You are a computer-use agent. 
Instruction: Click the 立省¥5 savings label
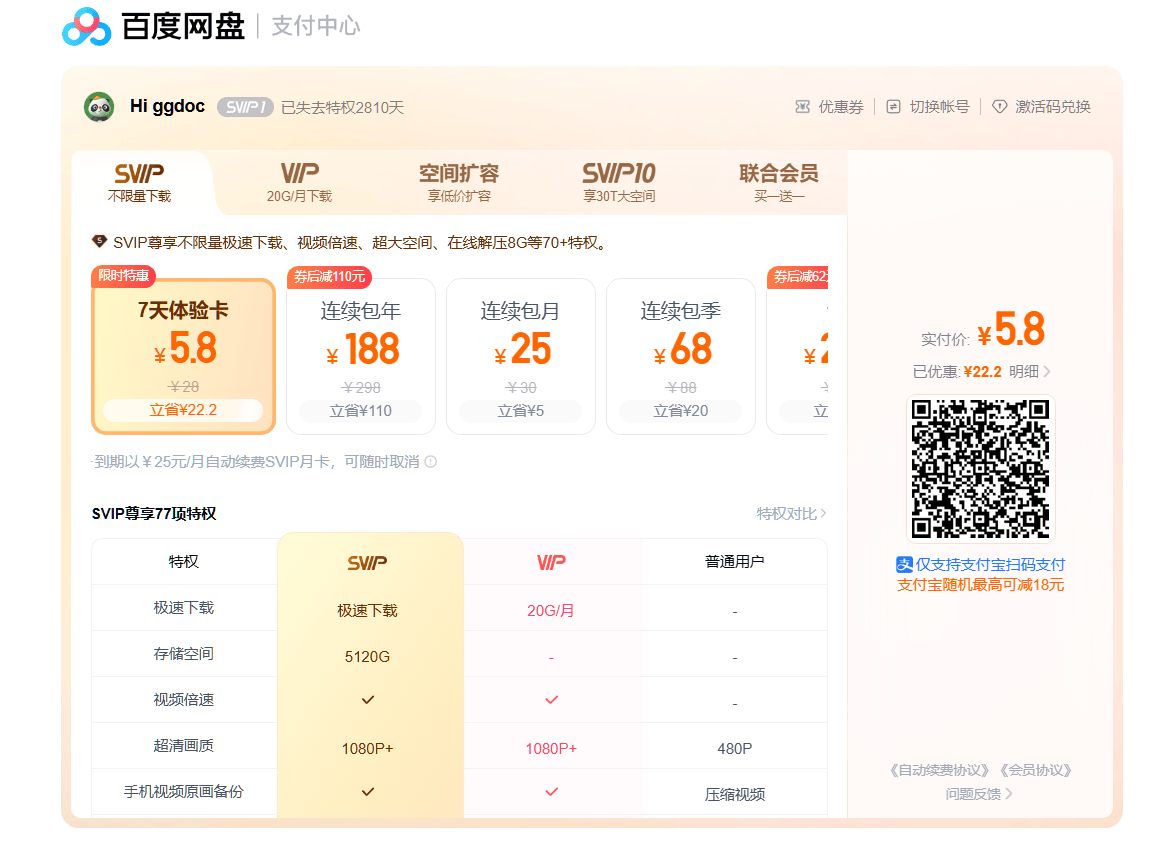click(520, 411)
